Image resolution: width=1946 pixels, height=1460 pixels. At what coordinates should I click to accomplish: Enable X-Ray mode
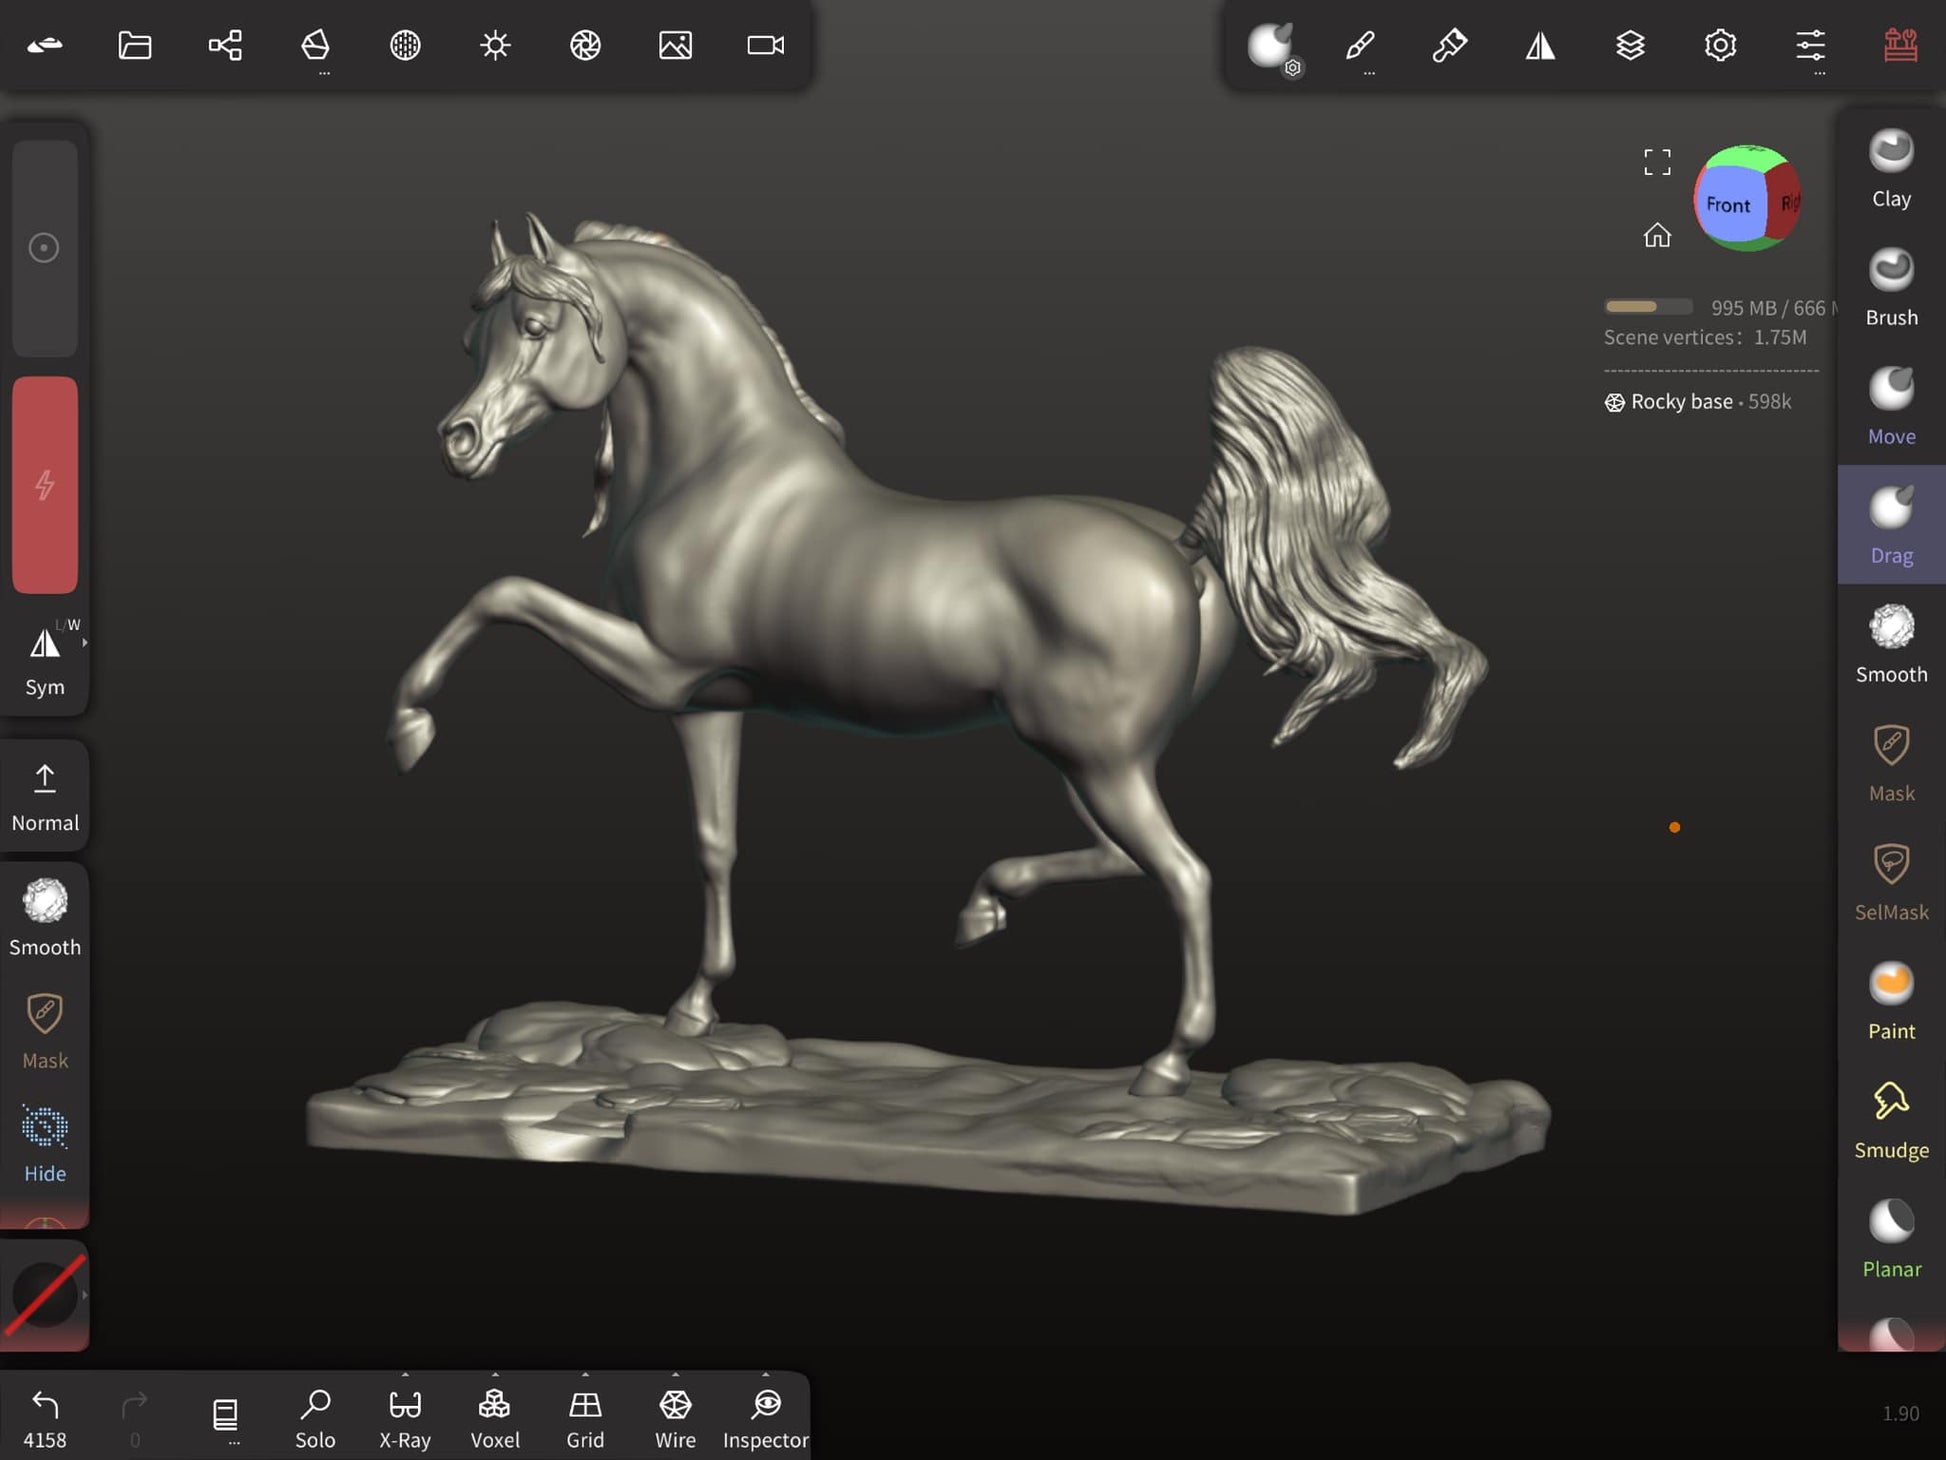click(x=405, y=1417)
